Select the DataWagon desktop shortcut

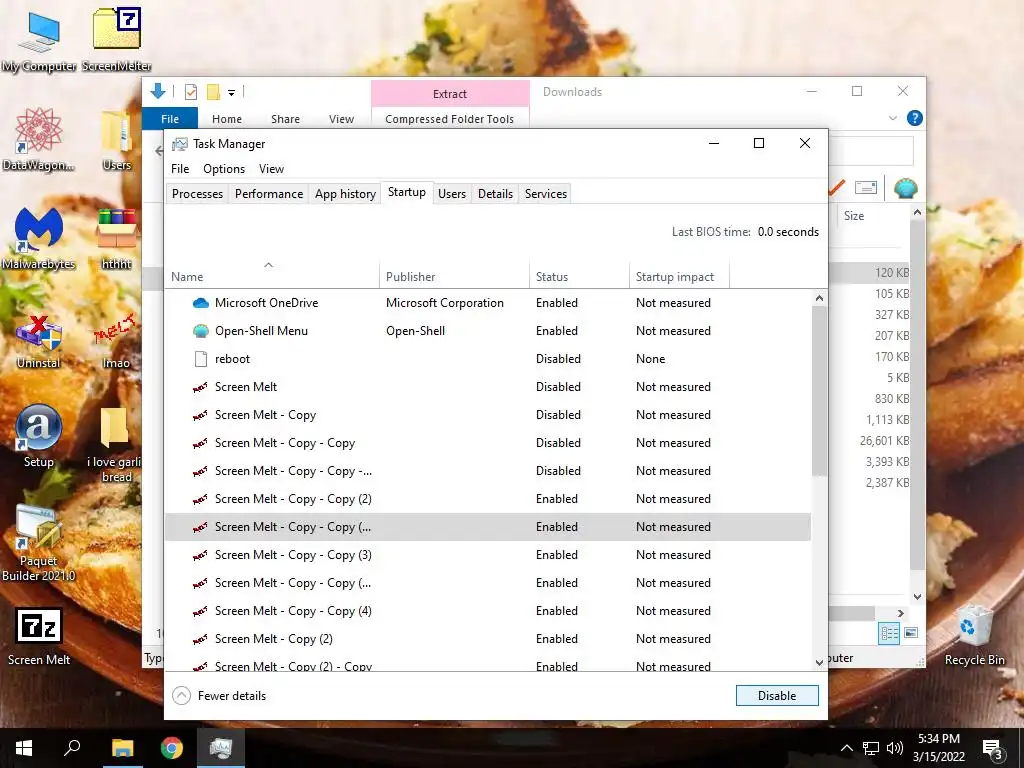(x=39, y=139)
